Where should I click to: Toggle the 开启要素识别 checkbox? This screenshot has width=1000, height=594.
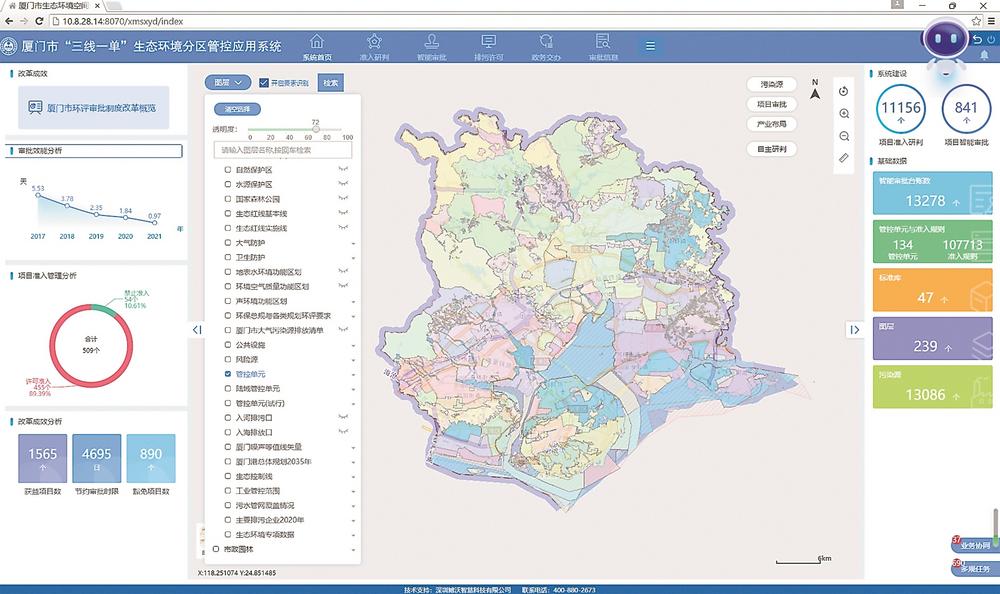pyautogui.click(x=264, y=83)
